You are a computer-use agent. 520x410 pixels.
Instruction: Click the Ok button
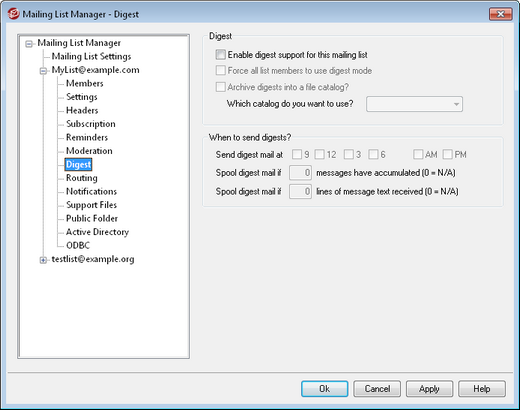[x=325, y=389]
